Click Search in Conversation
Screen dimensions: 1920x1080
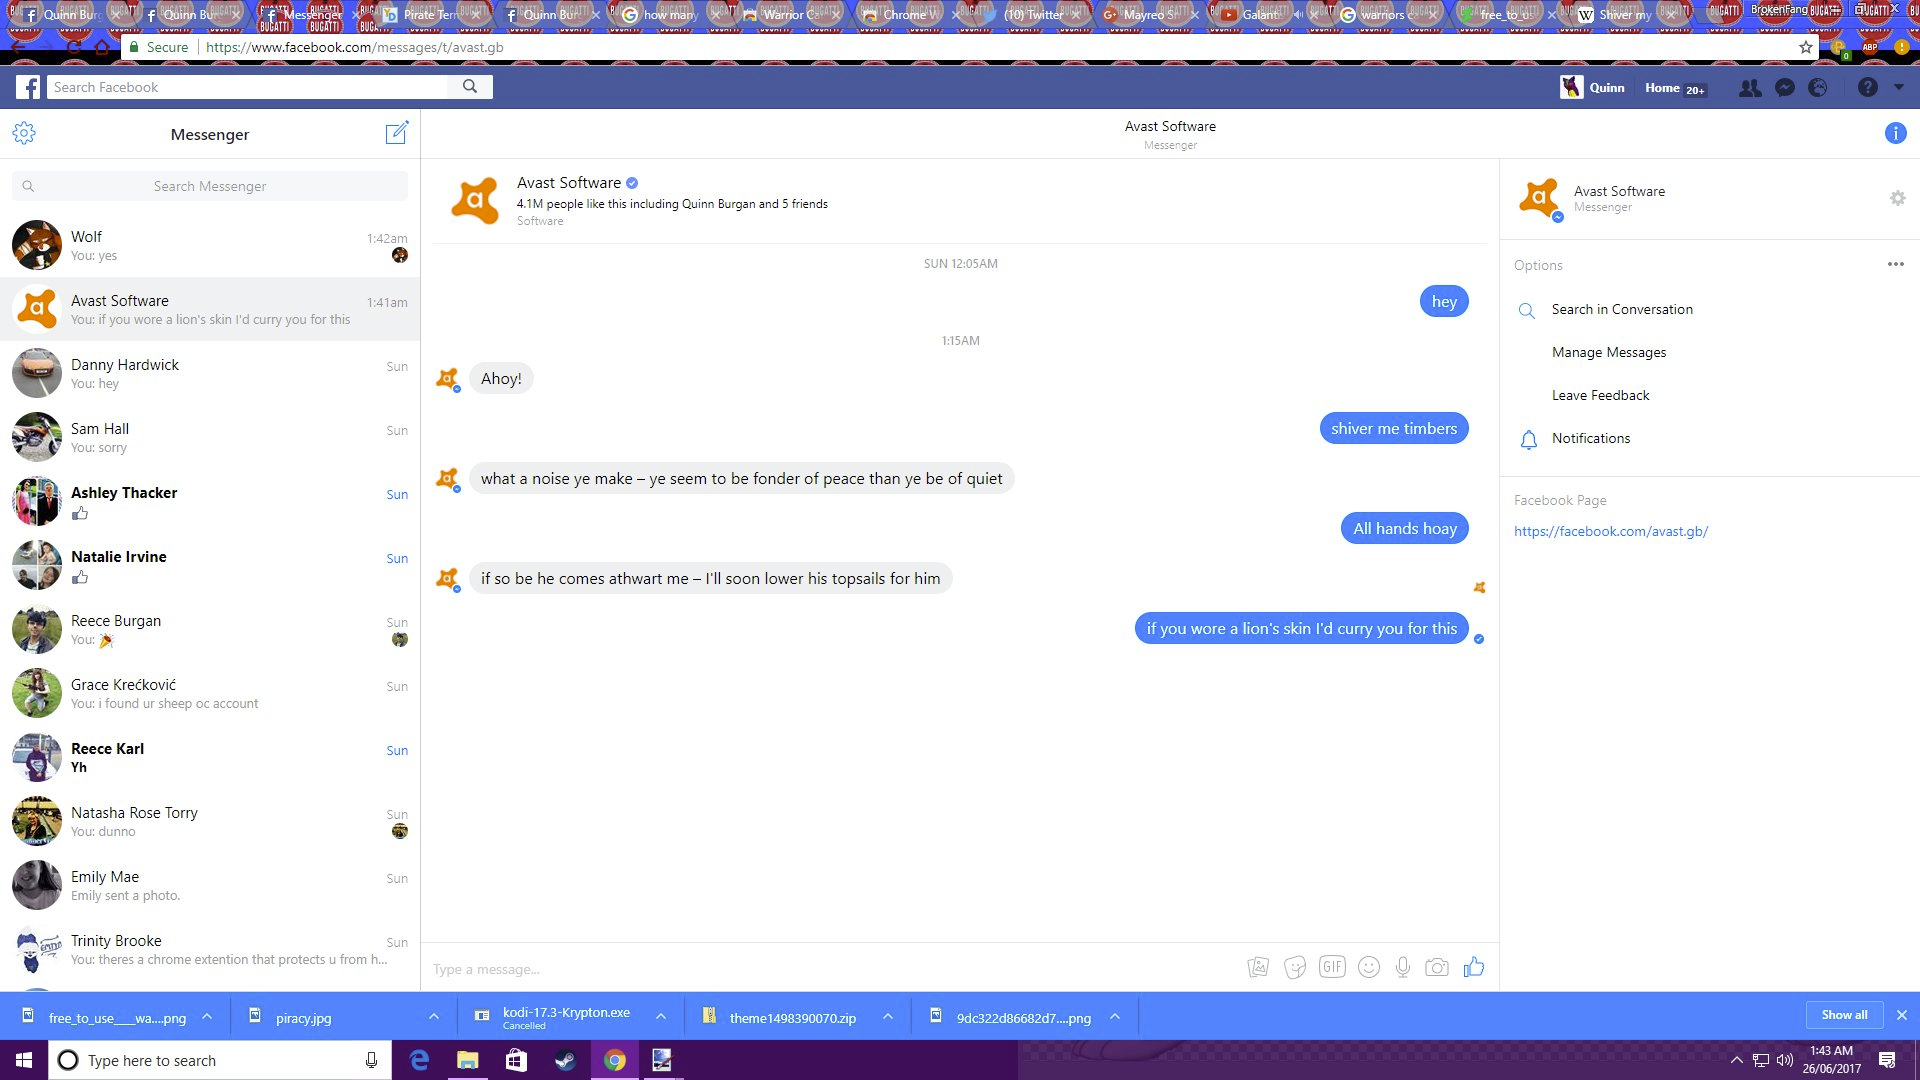coord(1622,309)
